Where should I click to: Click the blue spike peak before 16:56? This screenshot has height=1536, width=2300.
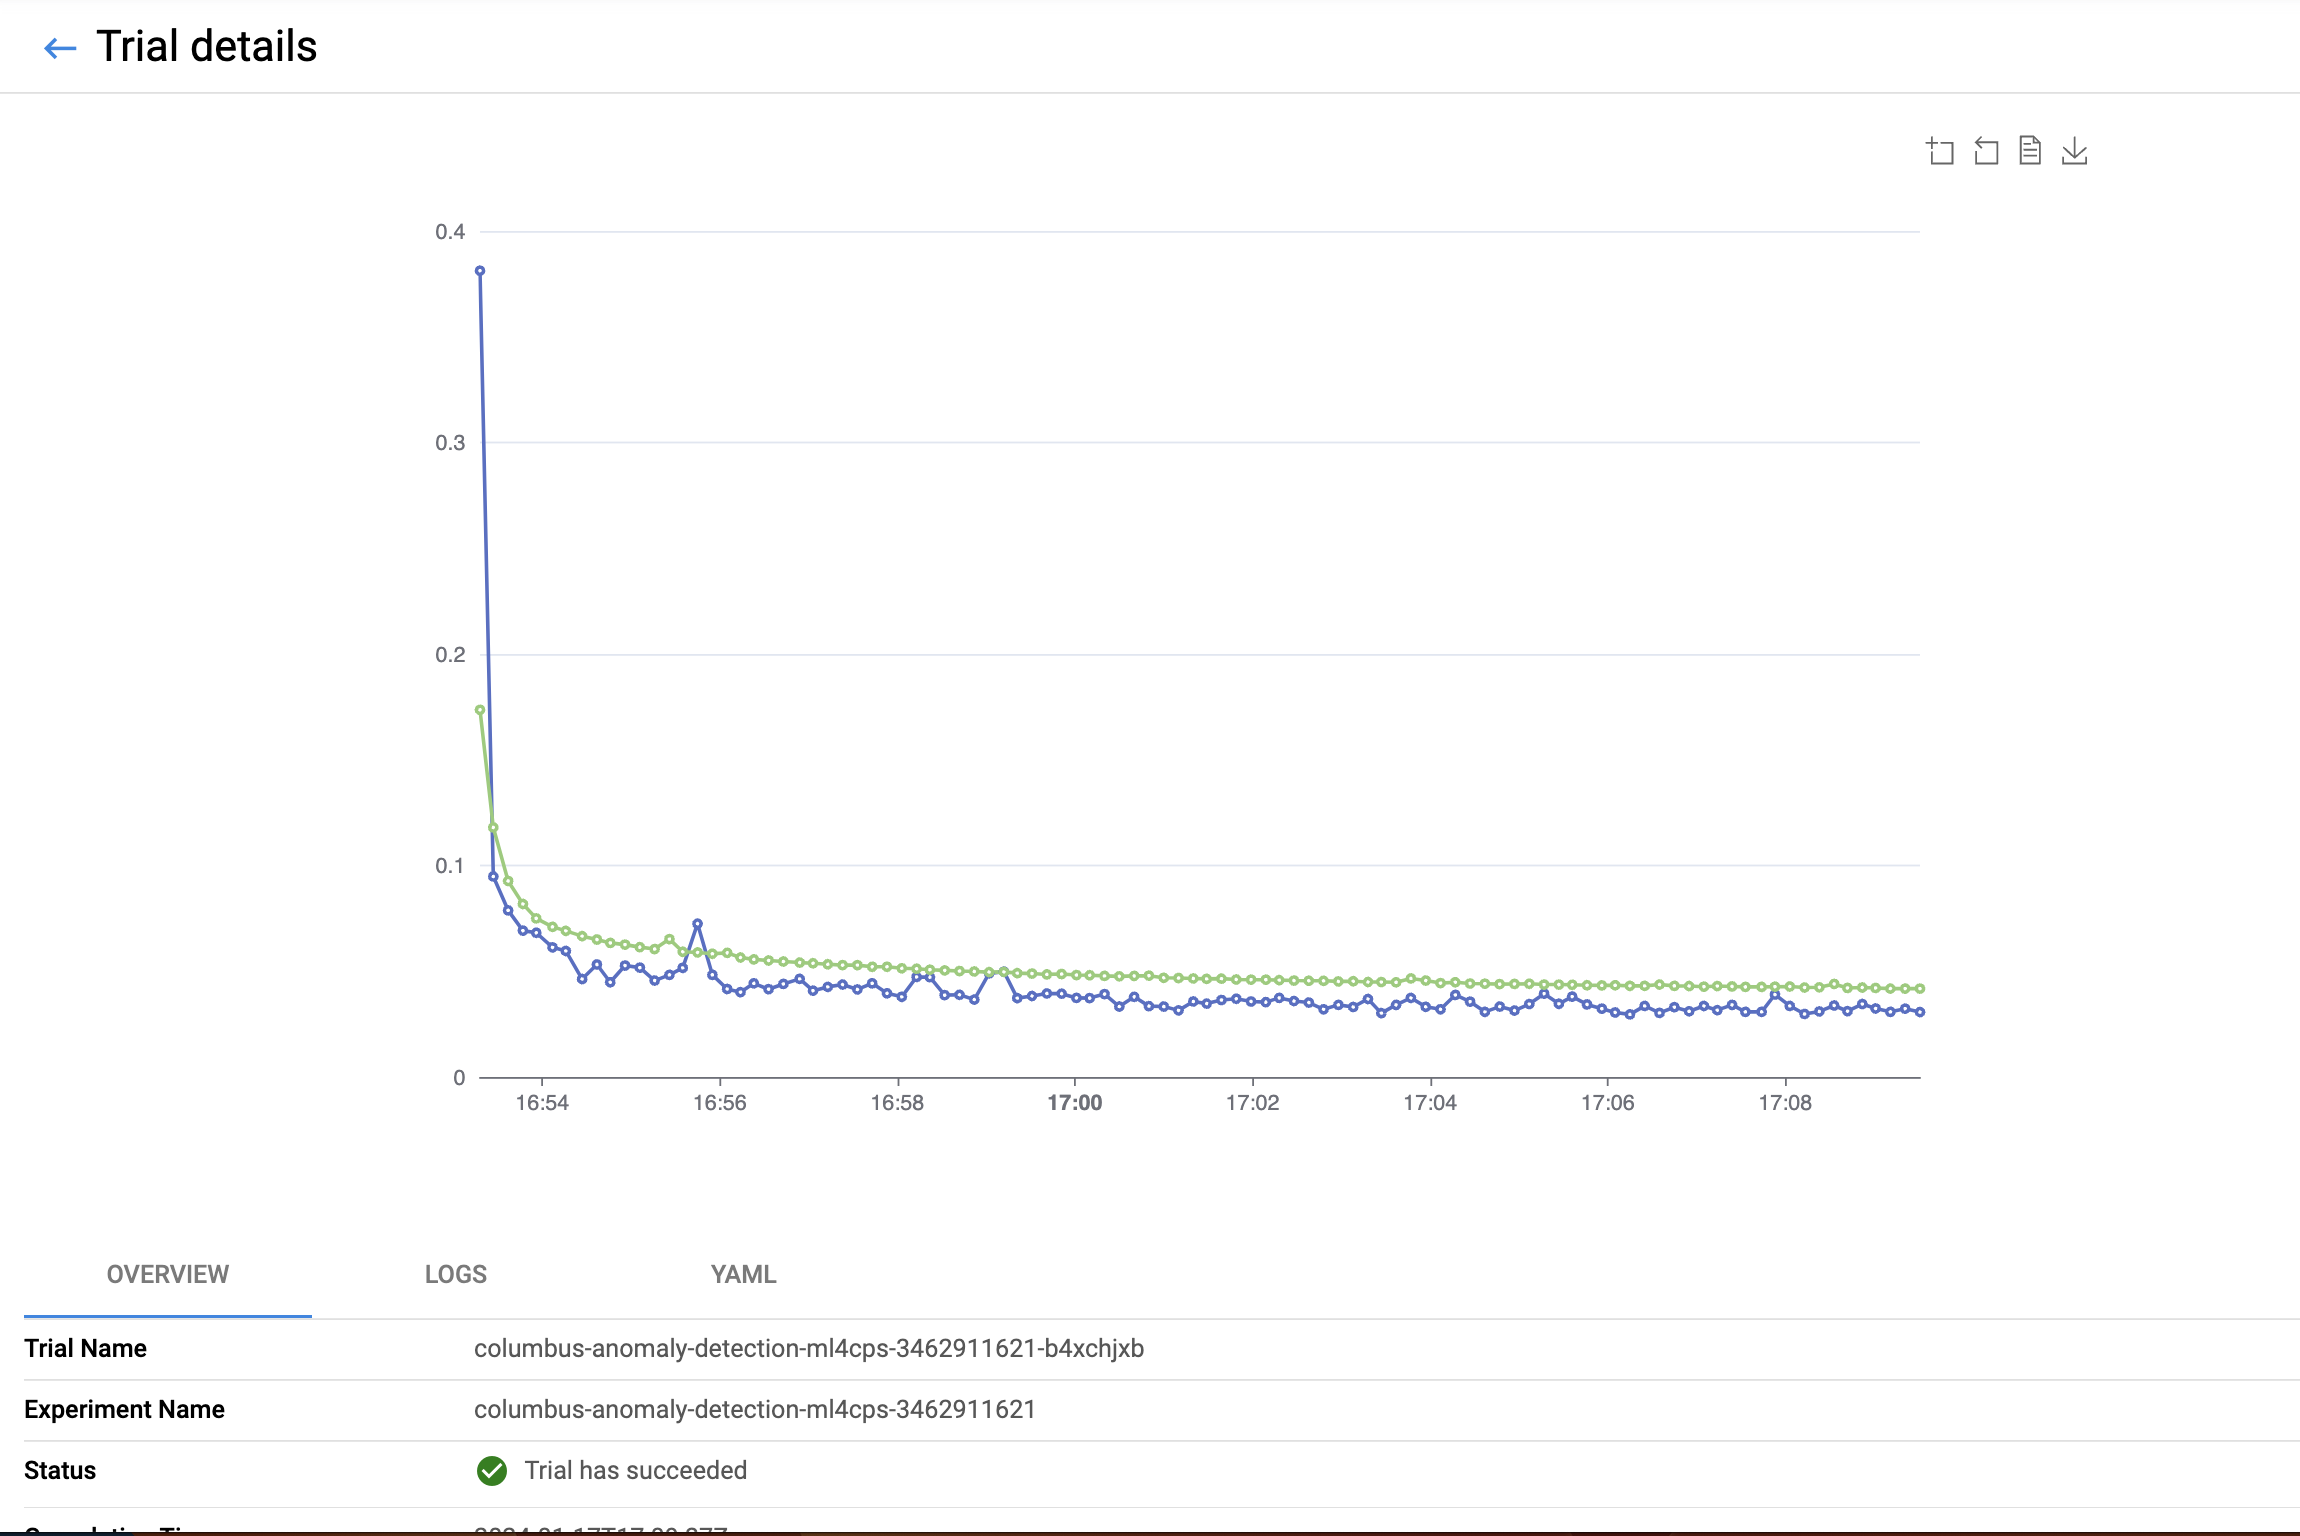pos(697,924)
